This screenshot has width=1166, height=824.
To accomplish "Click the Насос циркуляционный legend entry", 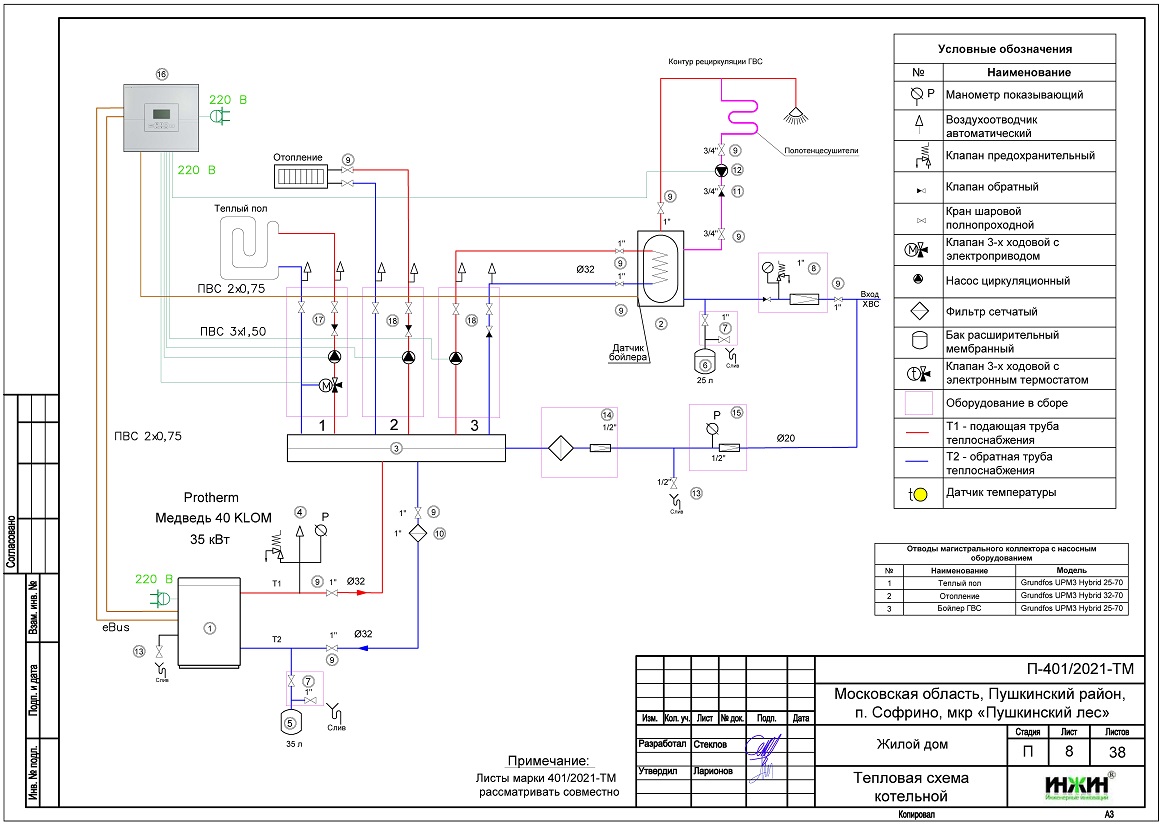I will point(1007,281).
